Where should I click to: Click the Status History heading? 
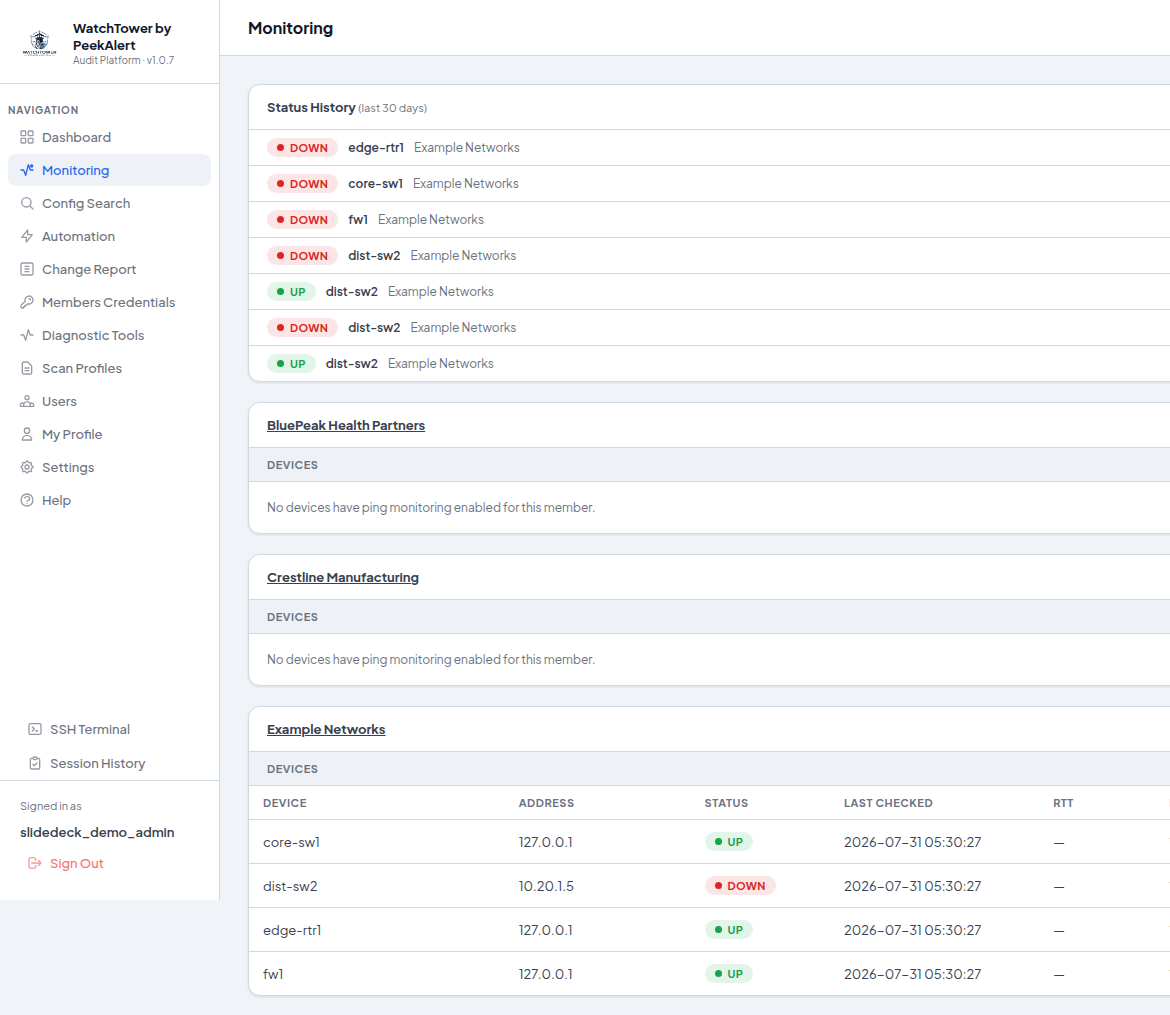[311, 107]
